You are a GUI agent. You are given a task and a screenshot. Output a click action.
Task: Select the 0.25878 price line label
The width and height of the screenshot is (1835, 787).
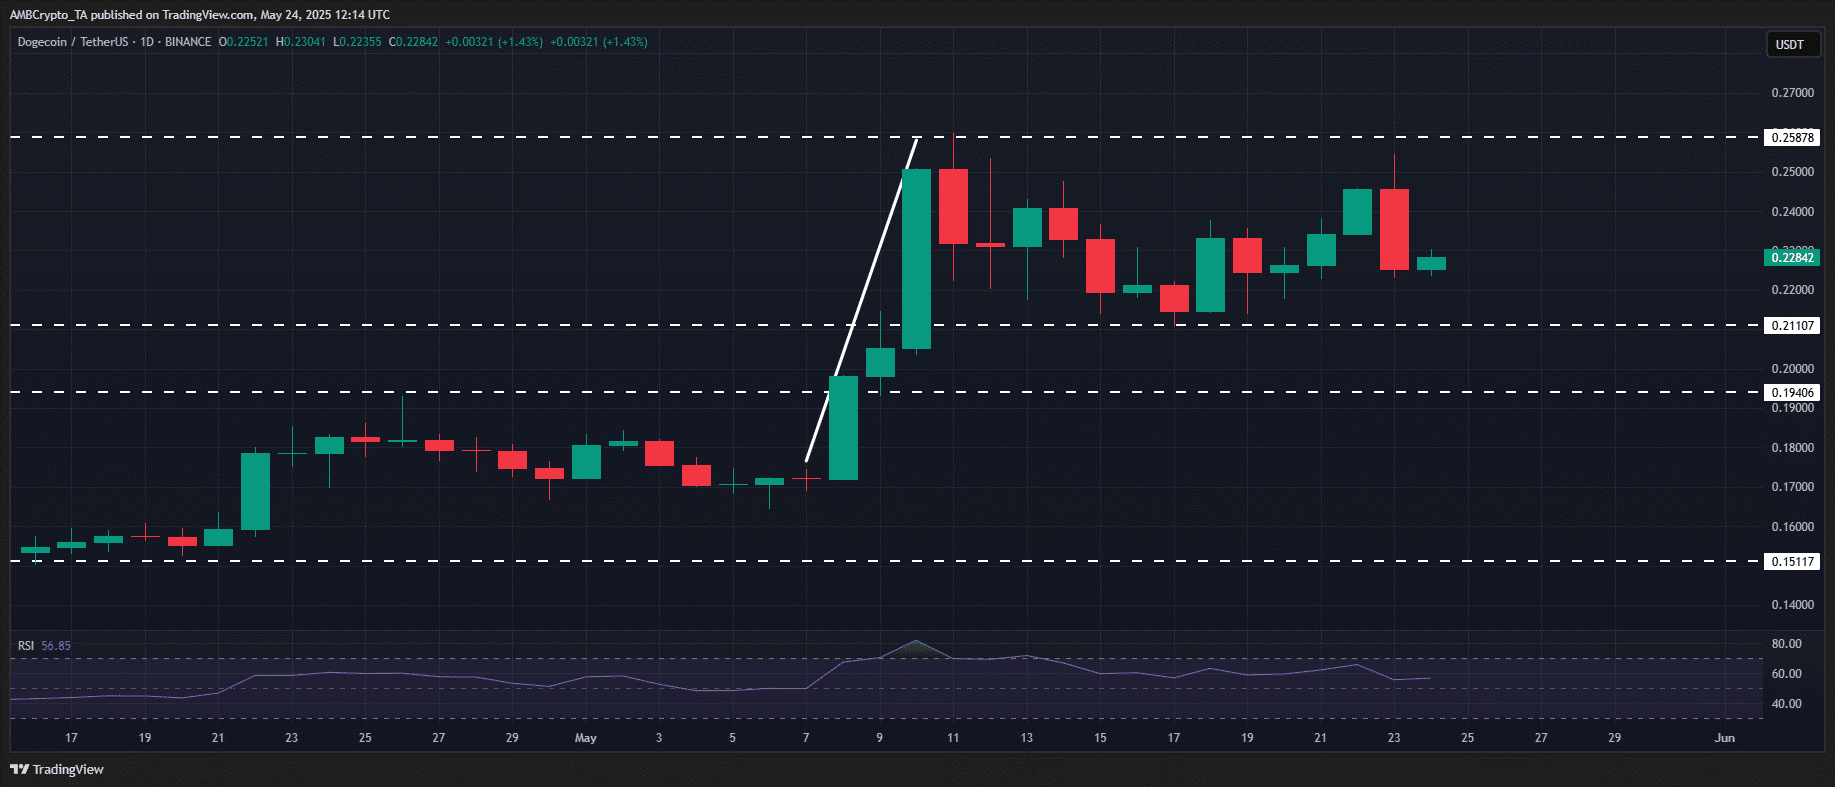[1792, 138]
